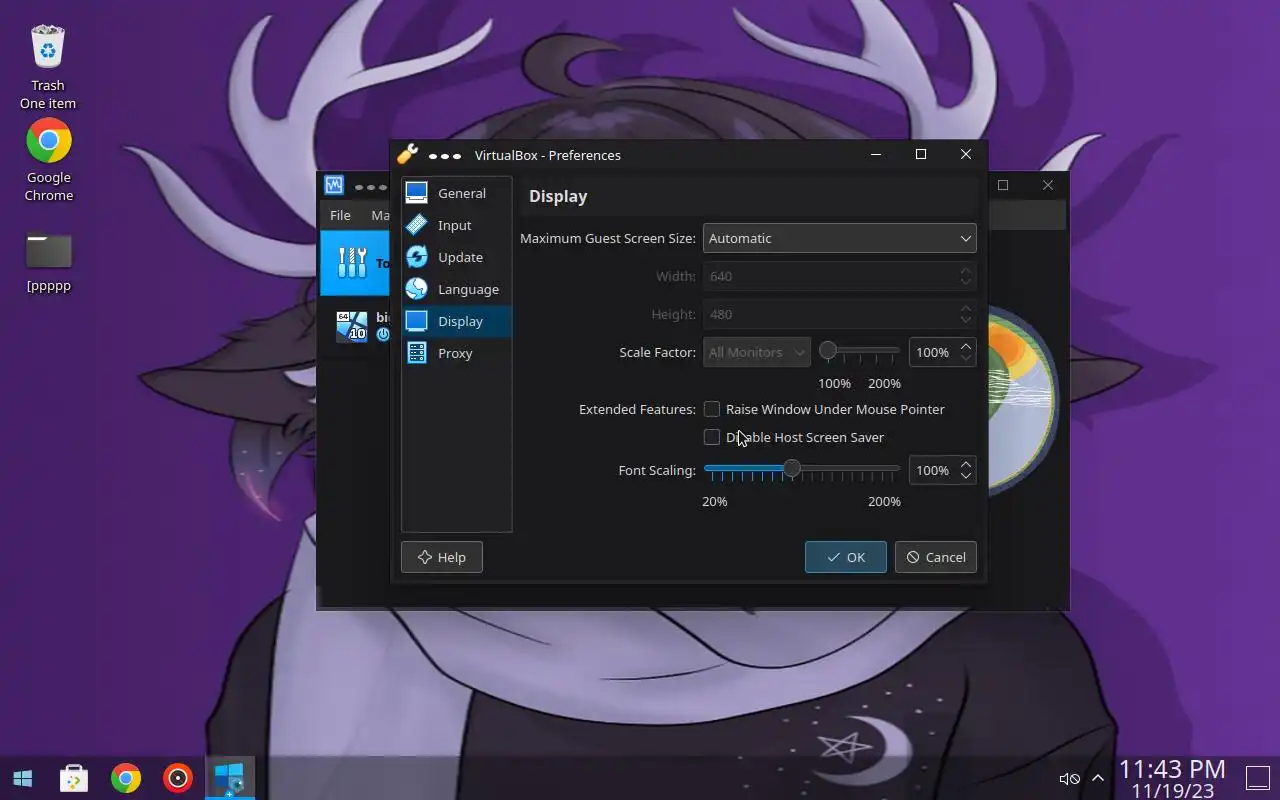
Task: Open the Proxy server icon
Action: [x=417, y=353]
